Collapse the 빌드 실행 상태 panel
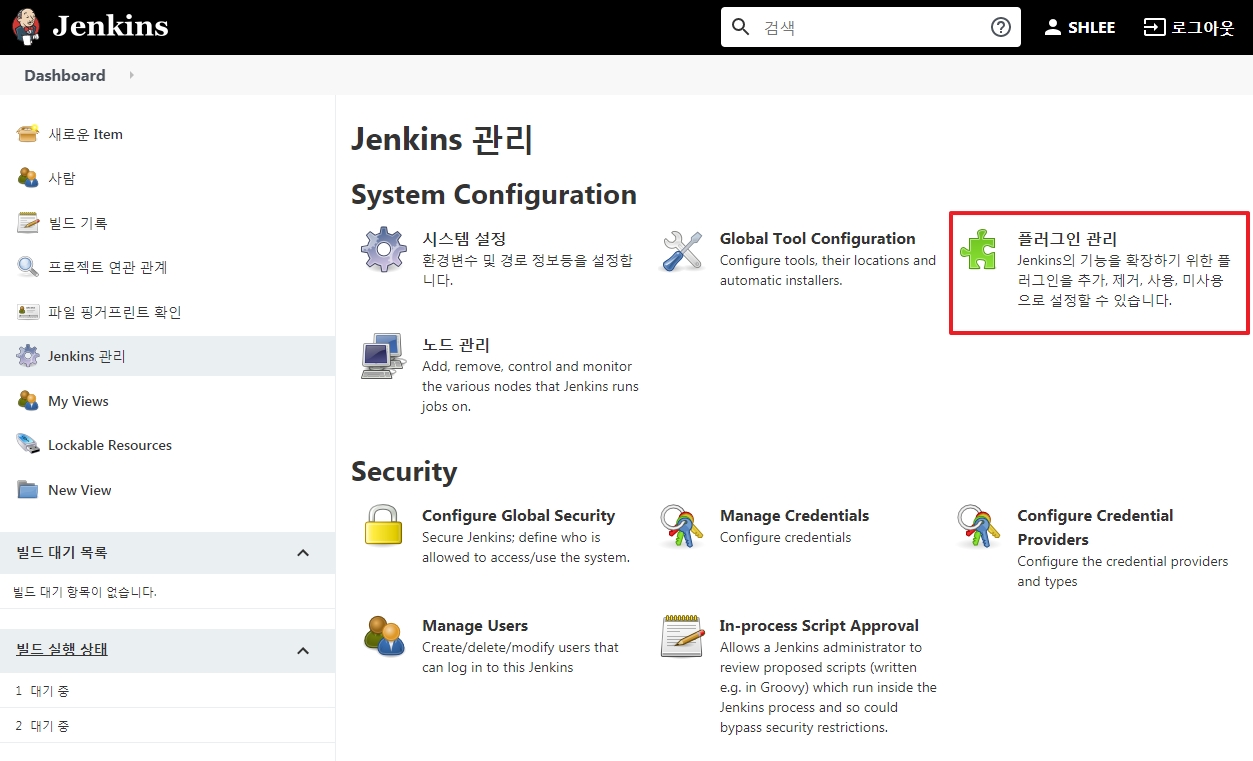Screen dimensions: 1253x761 pyautogui.click(x=303, y=650)
